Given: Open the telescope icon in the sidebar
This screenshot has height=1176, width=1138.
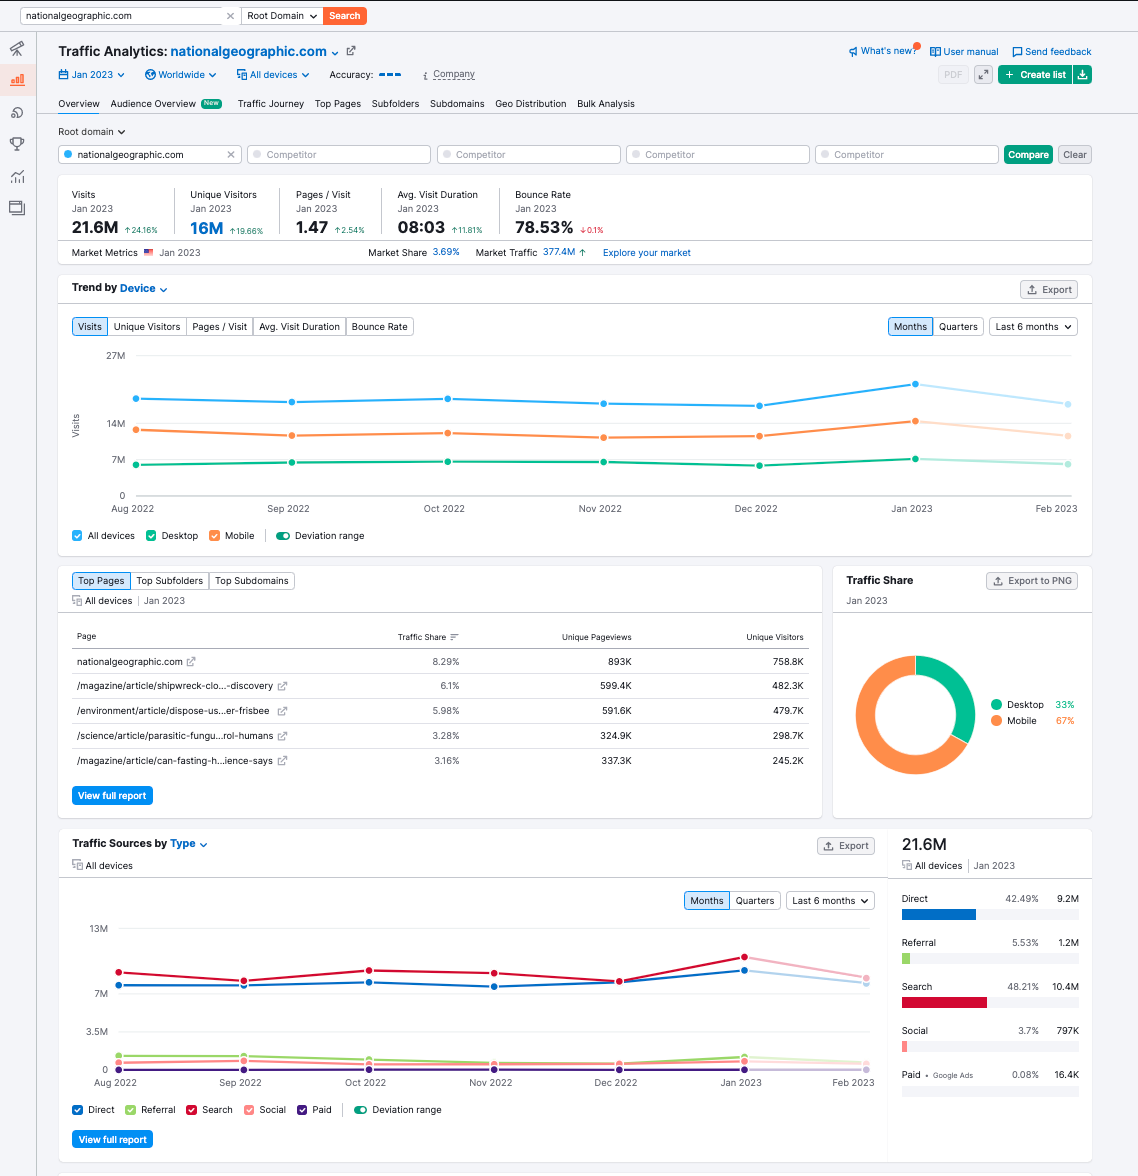Looking at the screenshot, I should click(x=17, y=49).
